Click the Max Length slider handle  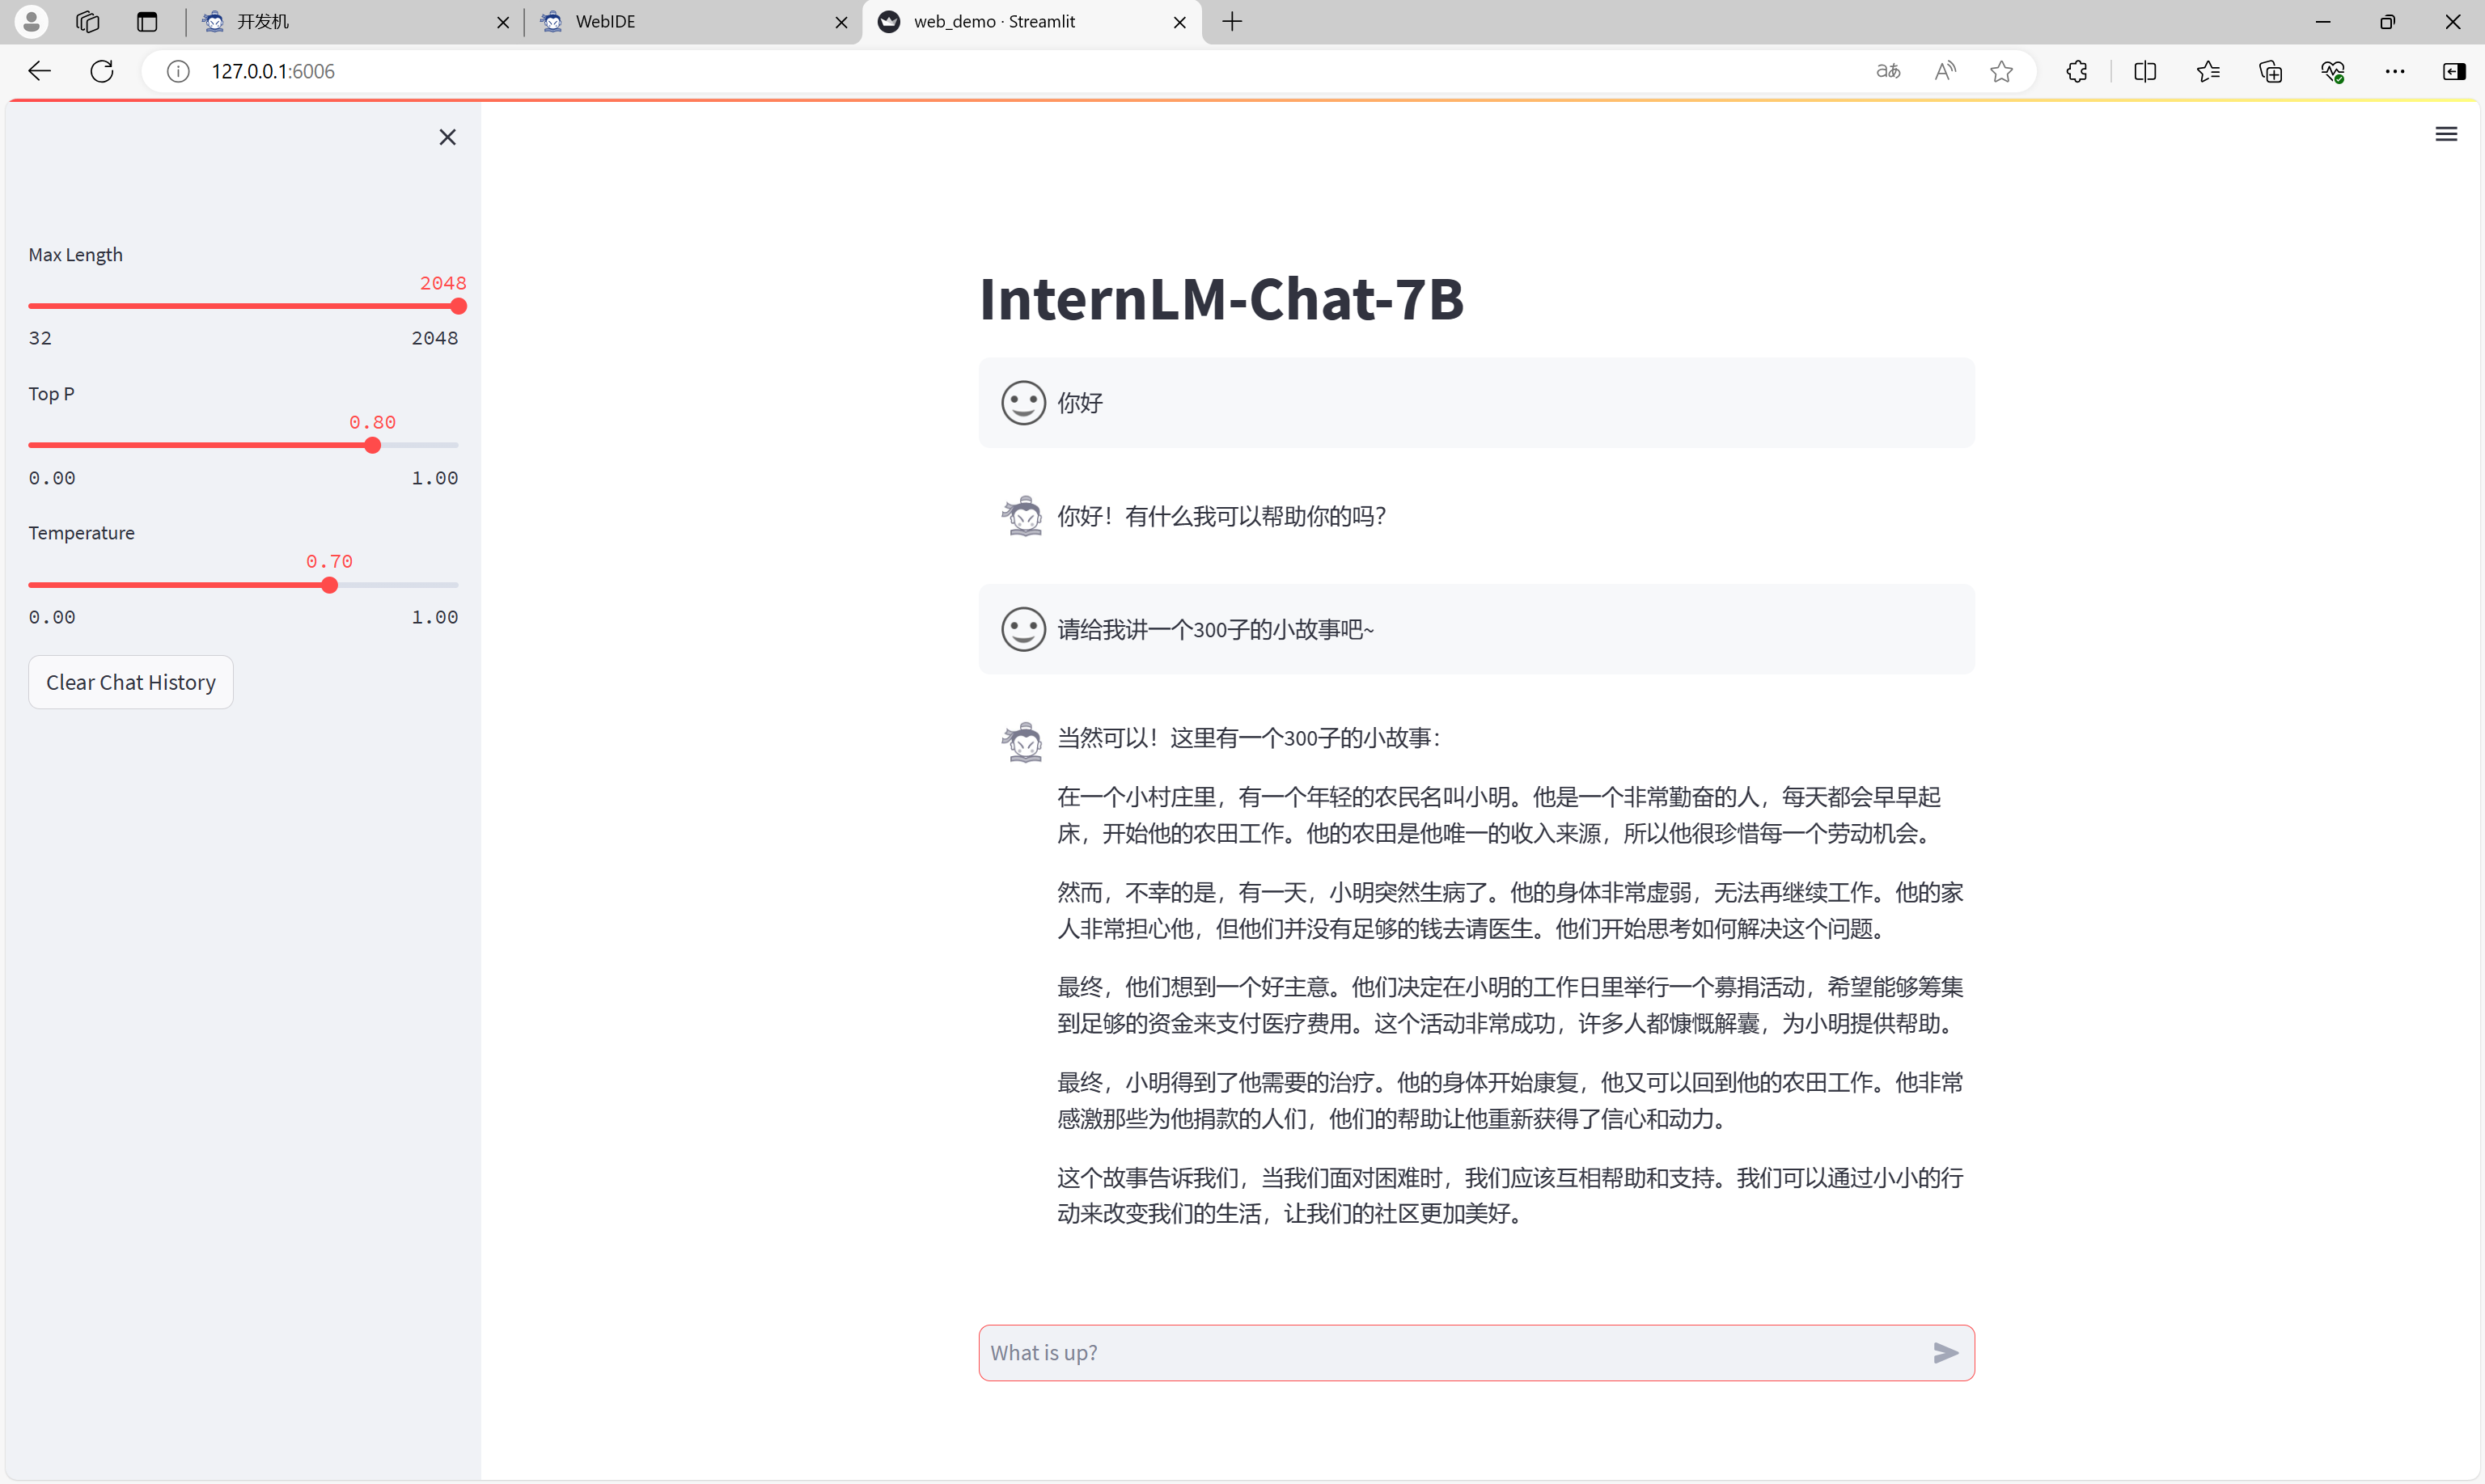coord(458,306)
